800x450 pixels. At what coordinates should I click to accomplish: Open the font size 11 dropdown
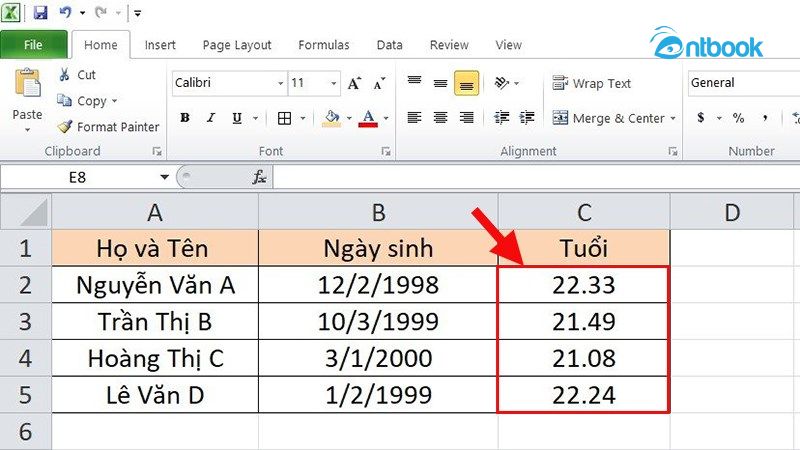click(334, 83)
